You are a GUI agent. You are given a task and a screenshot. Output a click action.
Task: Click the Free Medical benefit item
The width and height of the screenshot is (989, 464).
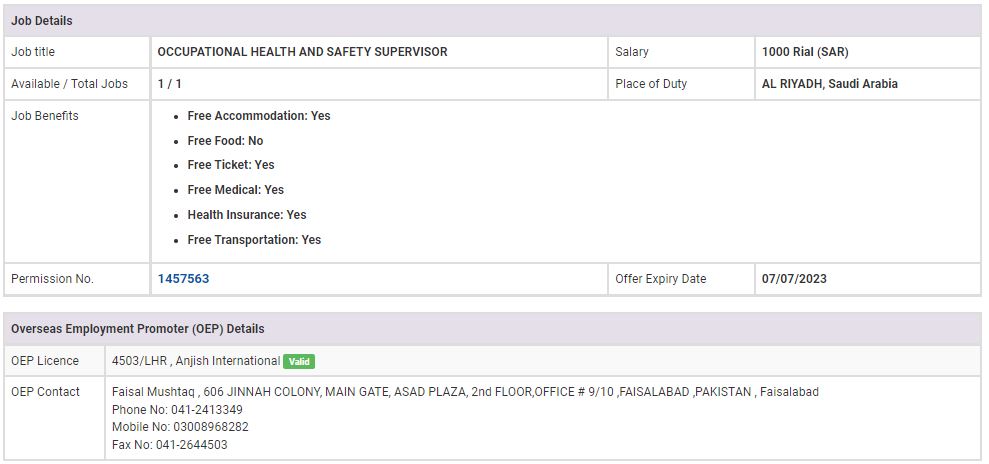(x=235, y=190)
